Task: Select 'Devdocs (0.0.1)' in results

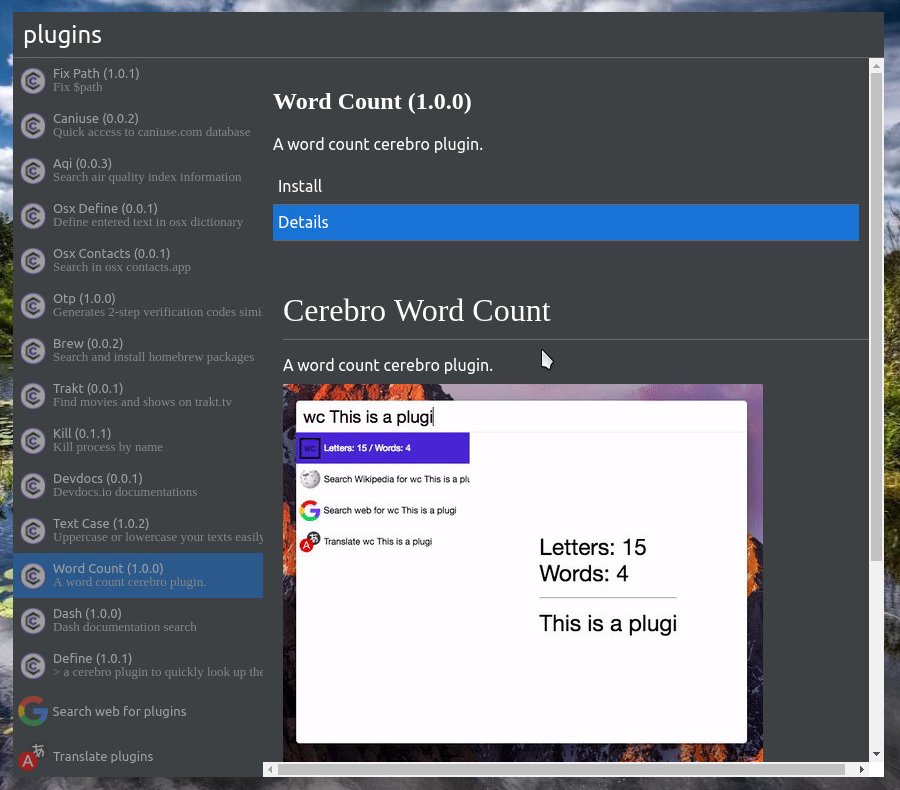Action: point(138,486)
